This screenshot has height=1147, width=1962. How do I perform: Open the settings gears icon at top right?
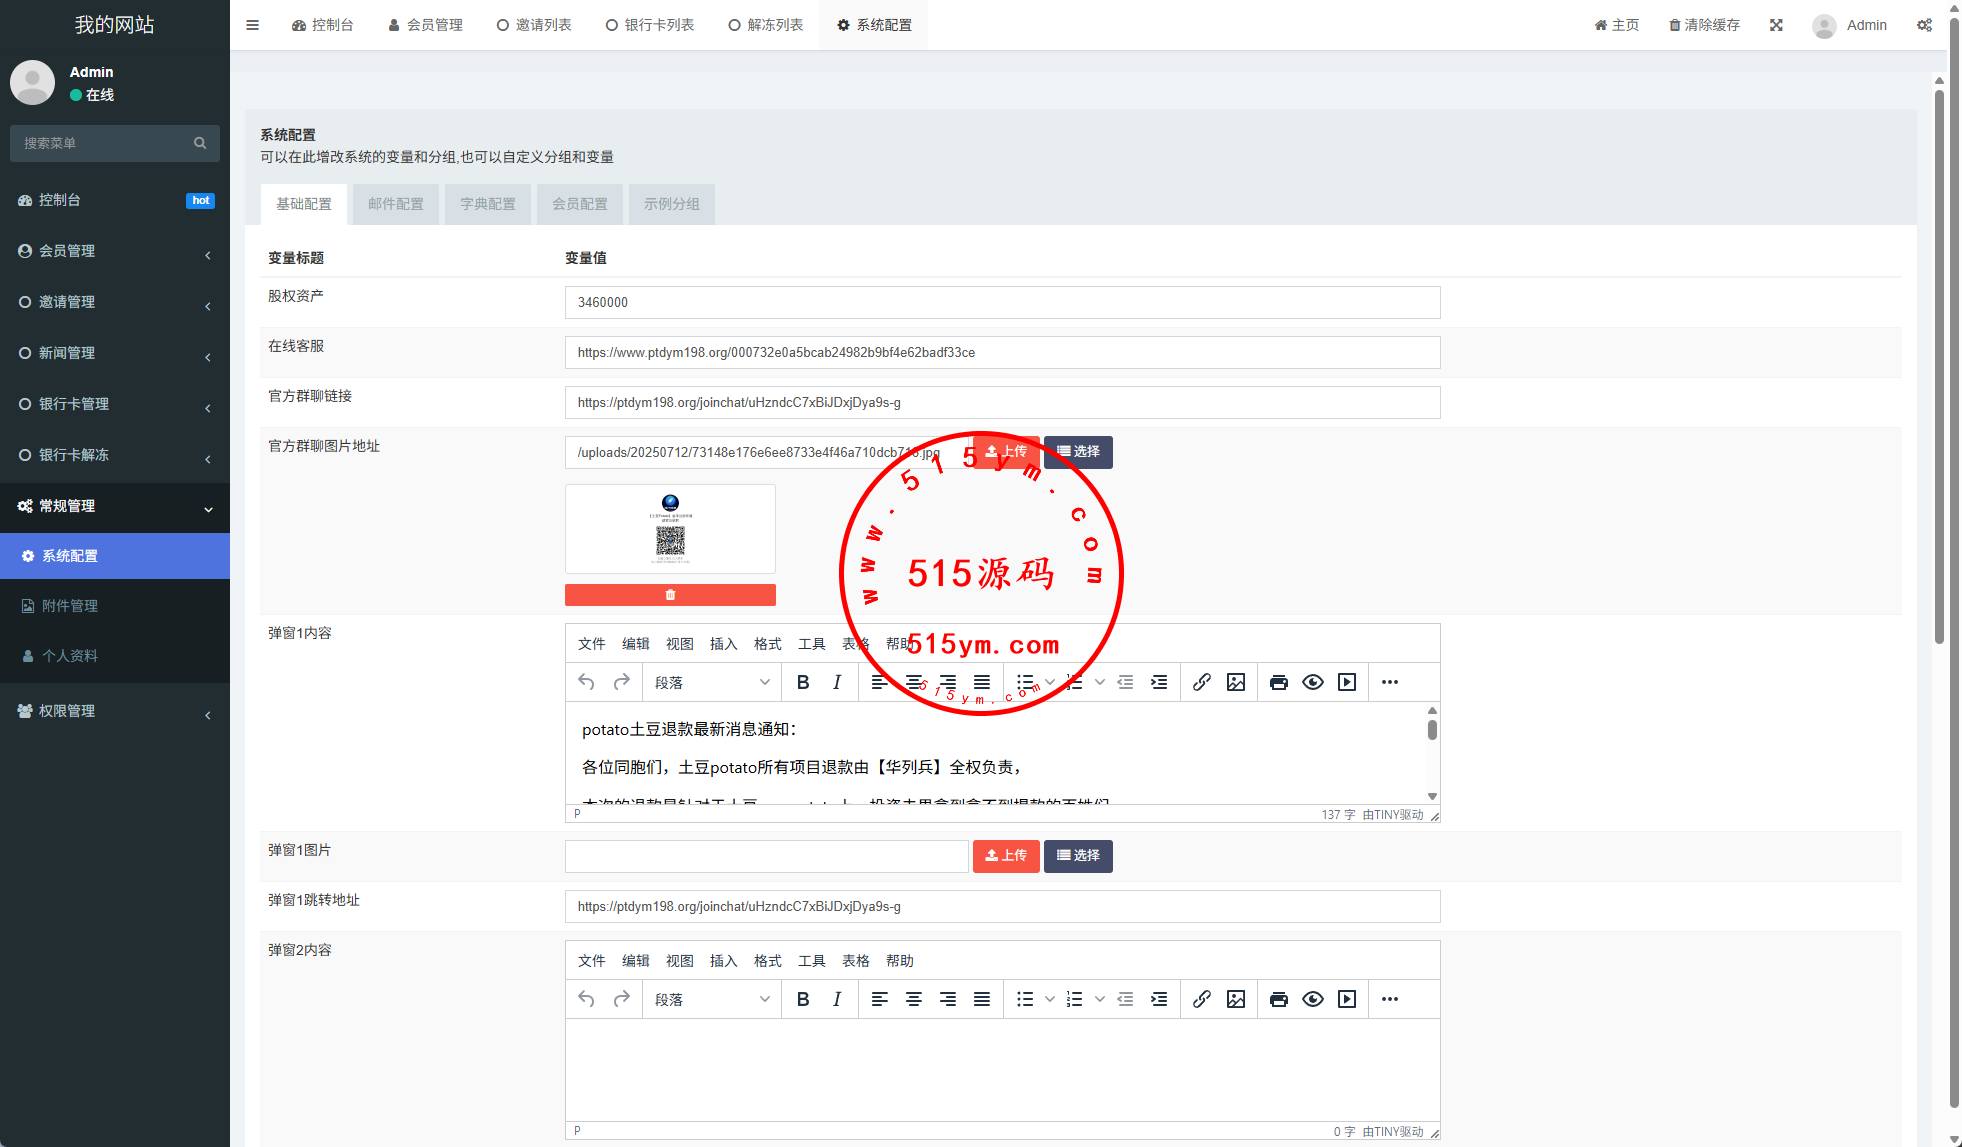(1924, 25)
